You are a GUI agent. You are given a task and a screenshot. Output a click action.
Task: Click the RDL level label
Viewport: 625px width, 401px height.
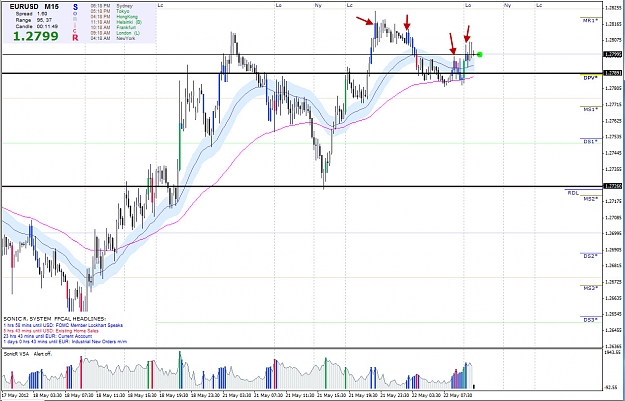(x=573, y=193)
